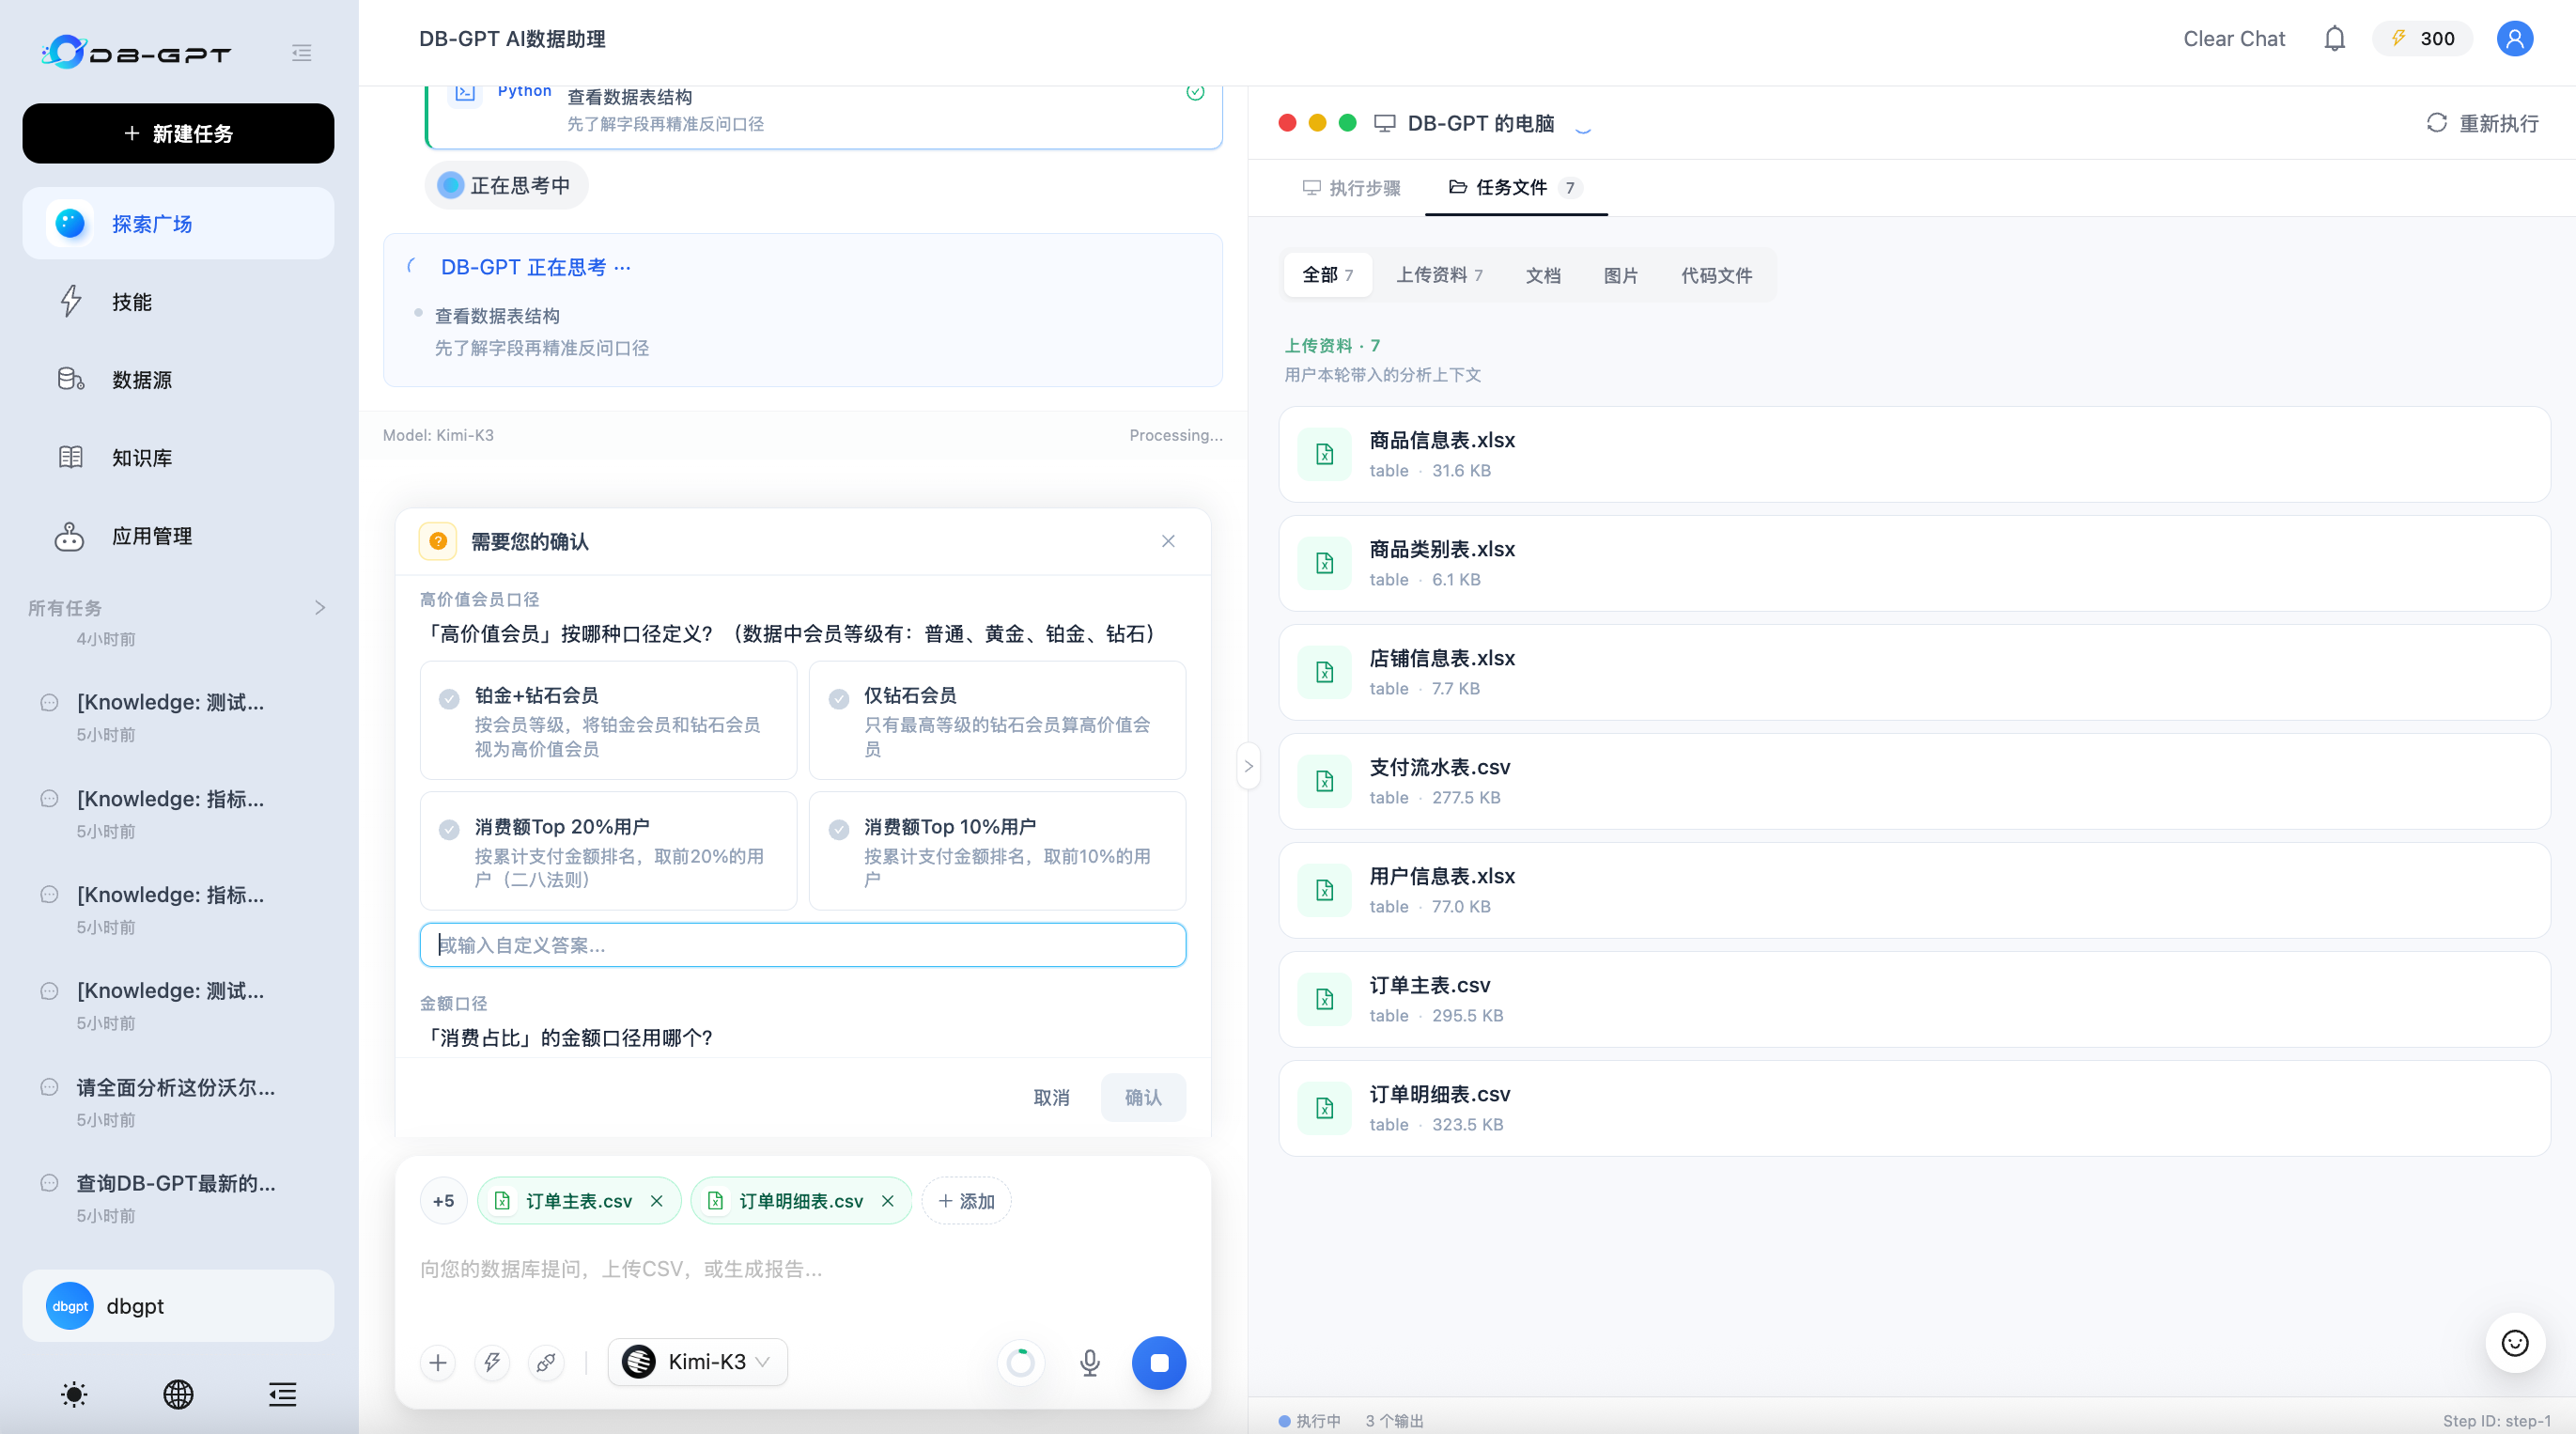2576x1434 pixels.
Task: Open the 商品类别表.xlsx file
Action: pyautogui.click(x=1914, y=563)
